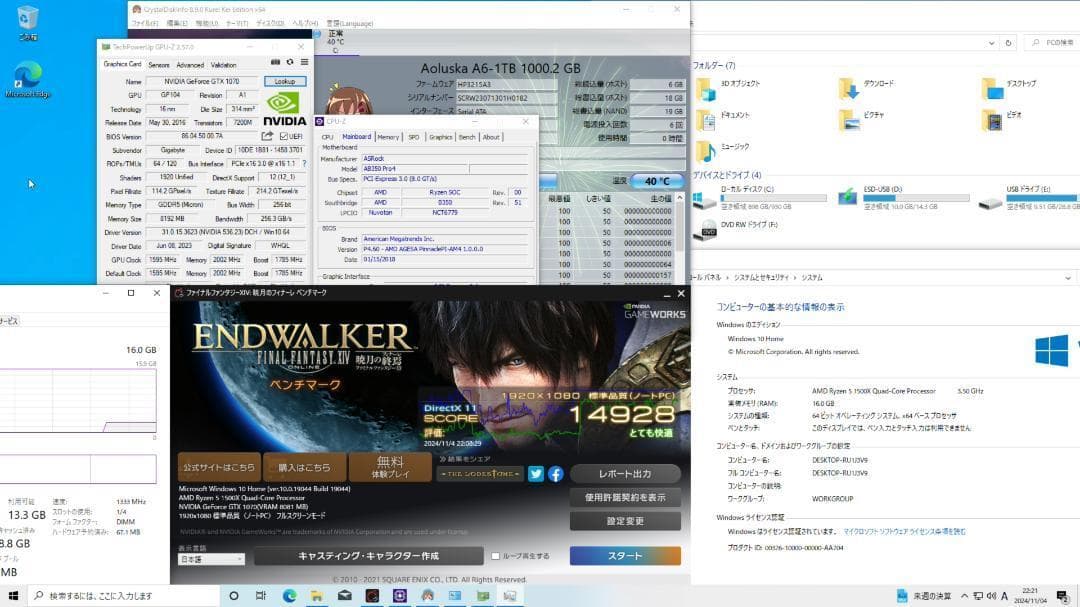This screenshot has width=1080, height=607.
Task: Switch to the Memory tab in CPU-Z
Action: pos(388,137)
